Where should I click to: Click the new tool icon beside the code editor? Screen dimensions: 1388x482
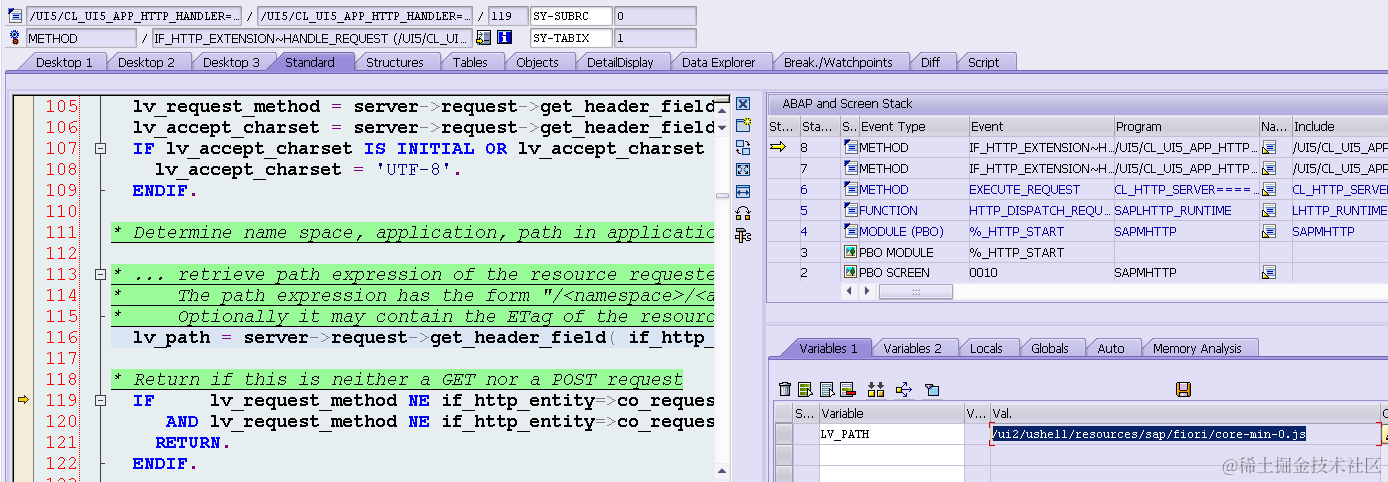pyautogui.click(x=743, y=126)
